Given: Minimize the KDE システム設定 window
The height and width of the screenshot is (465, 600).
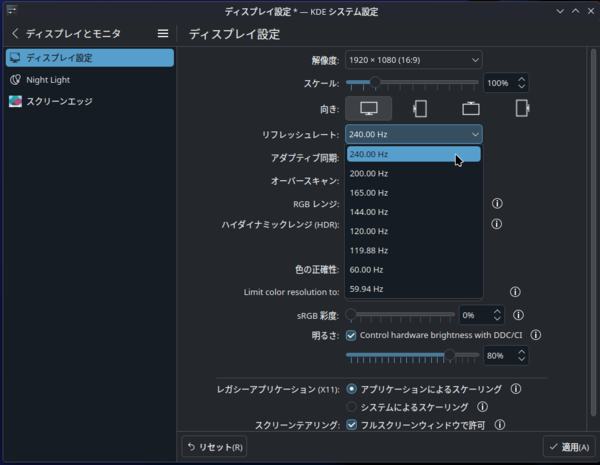Looking at the screenshot, I should point(560,11).
